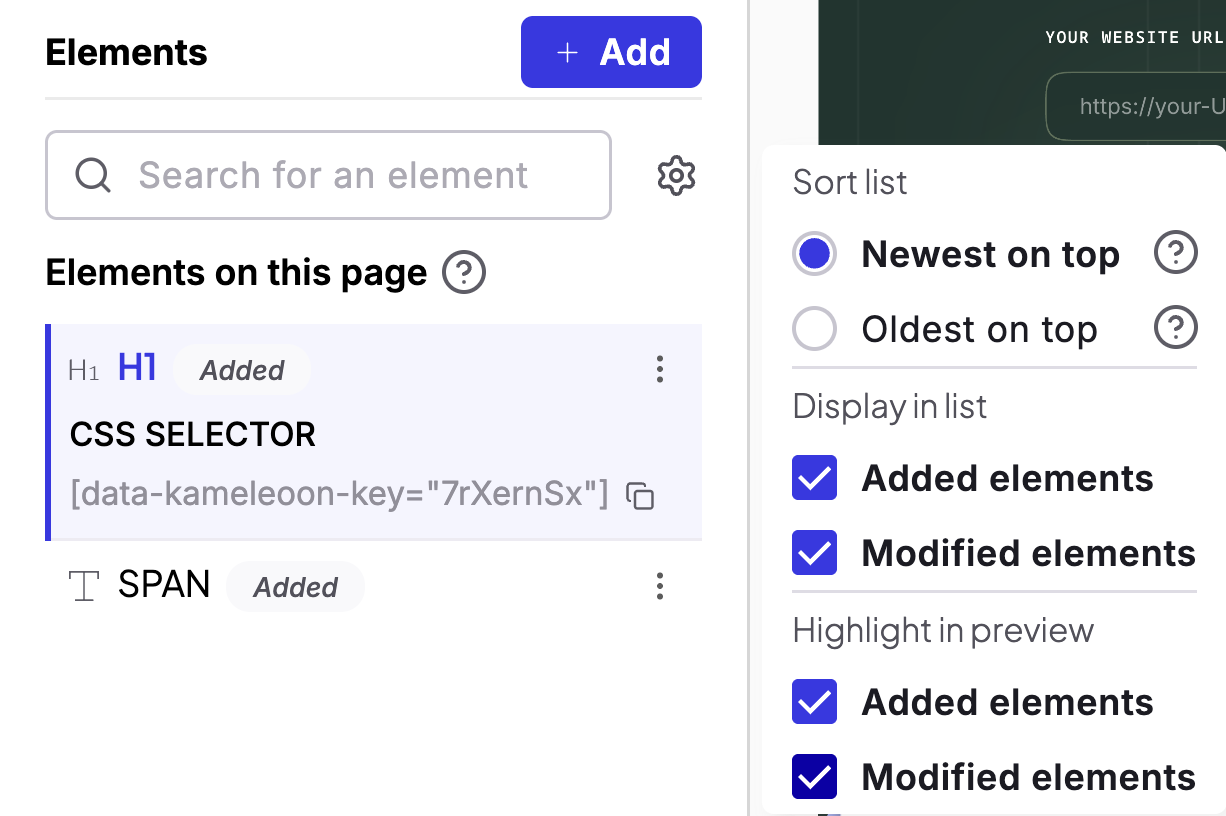
Task: Click the SPAN text type icon
Action: coord(85,586)
